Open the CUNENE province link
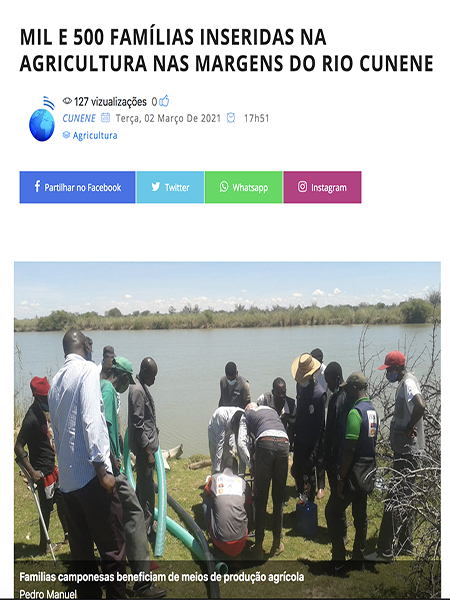The height and width of the screenshot is (600, 450). pos(79,118)
